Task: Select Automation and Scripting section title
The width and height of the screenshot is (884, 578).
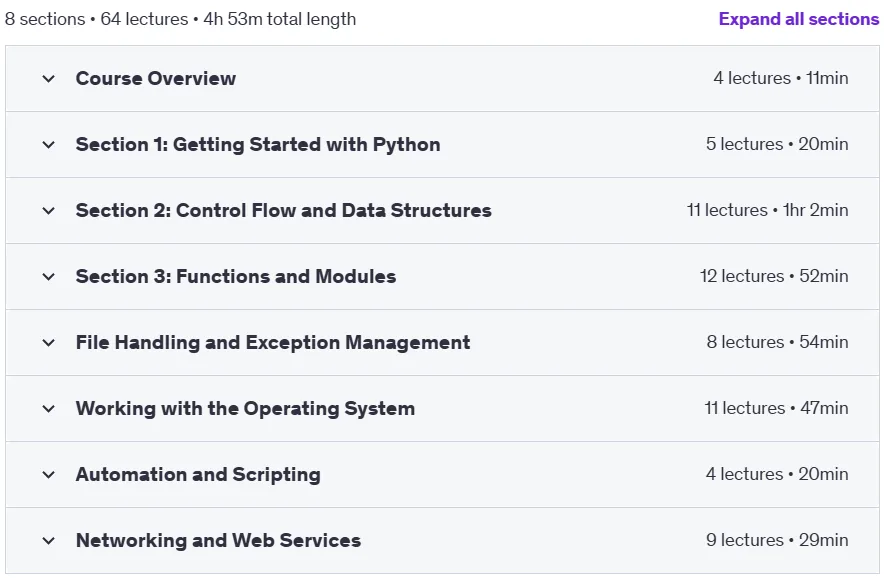Action: pos(198,474)
